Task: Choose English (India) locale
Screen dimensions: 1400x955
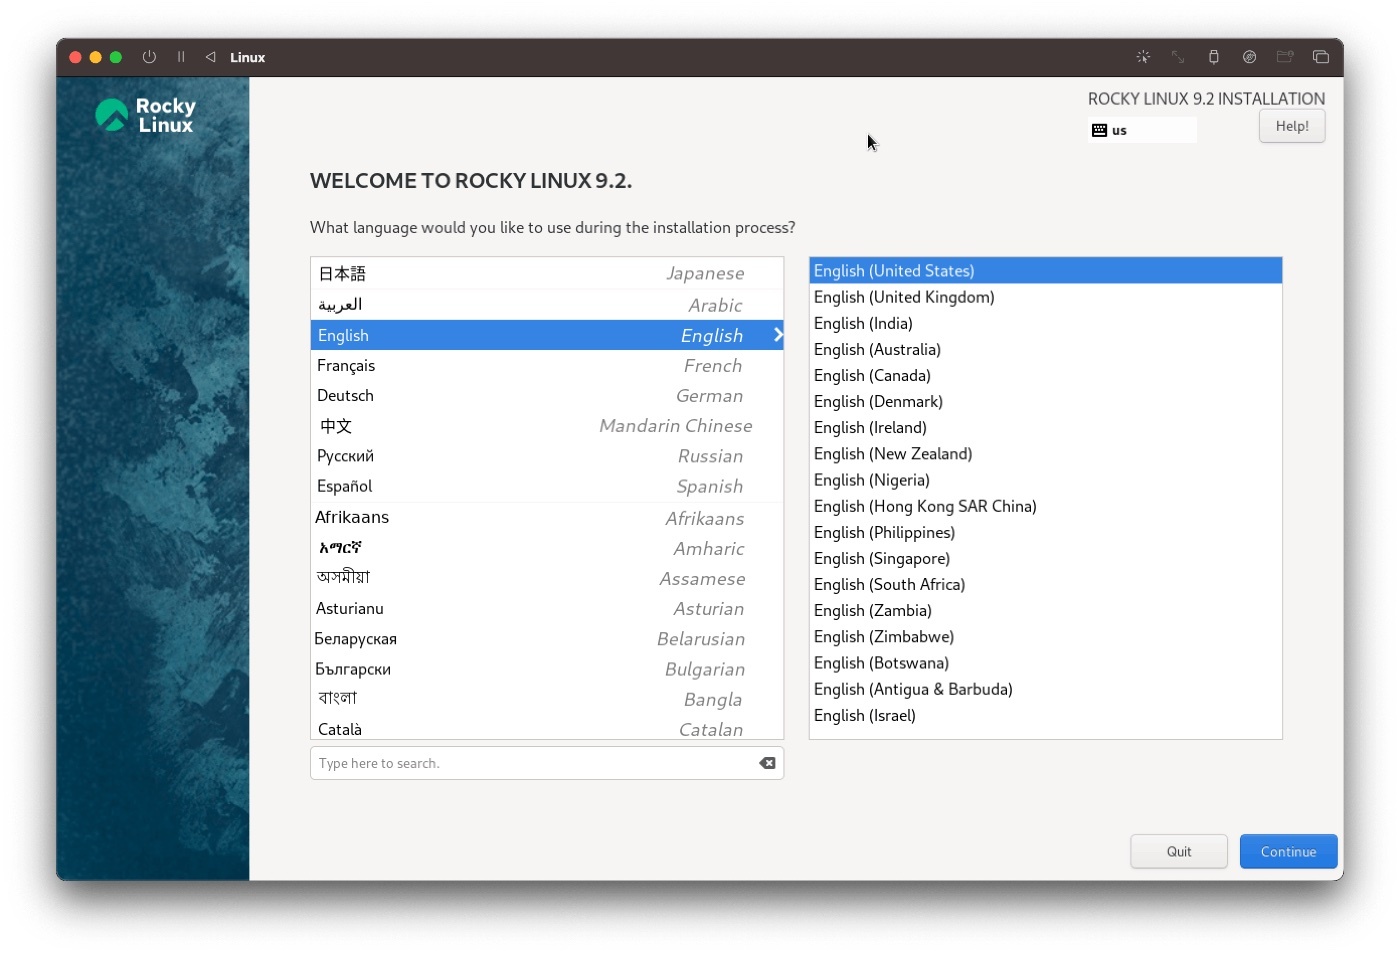Action: [x=1045, y=323]
